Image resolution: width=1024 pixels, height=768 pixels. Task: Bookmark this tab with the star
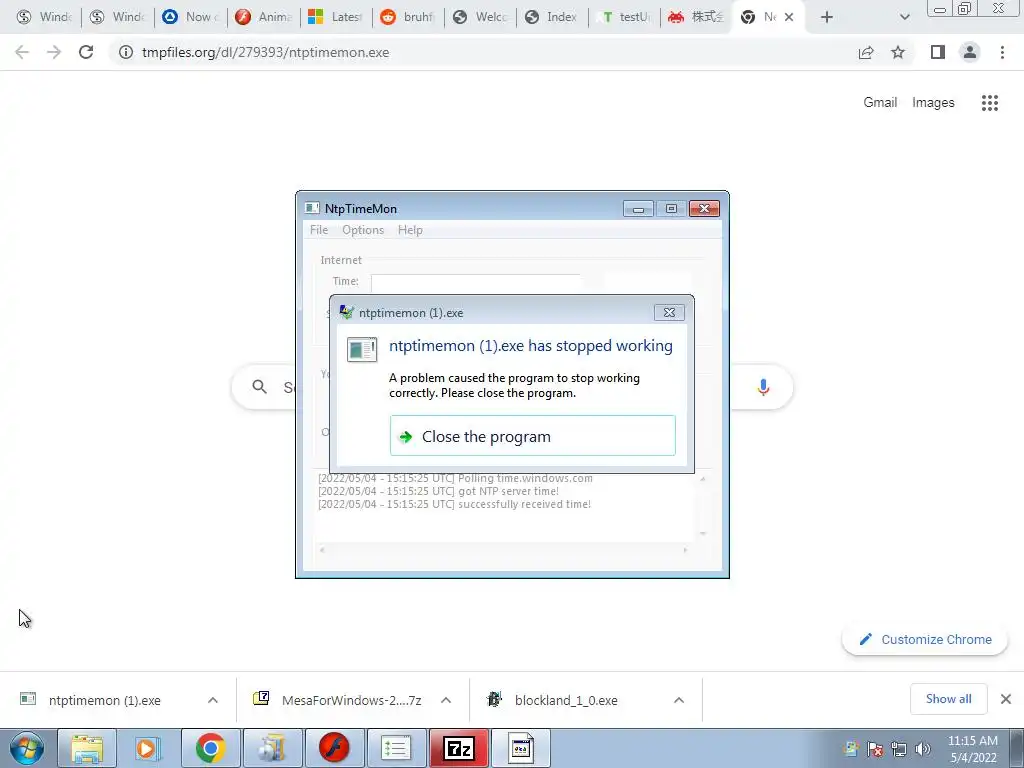[898, 52]
